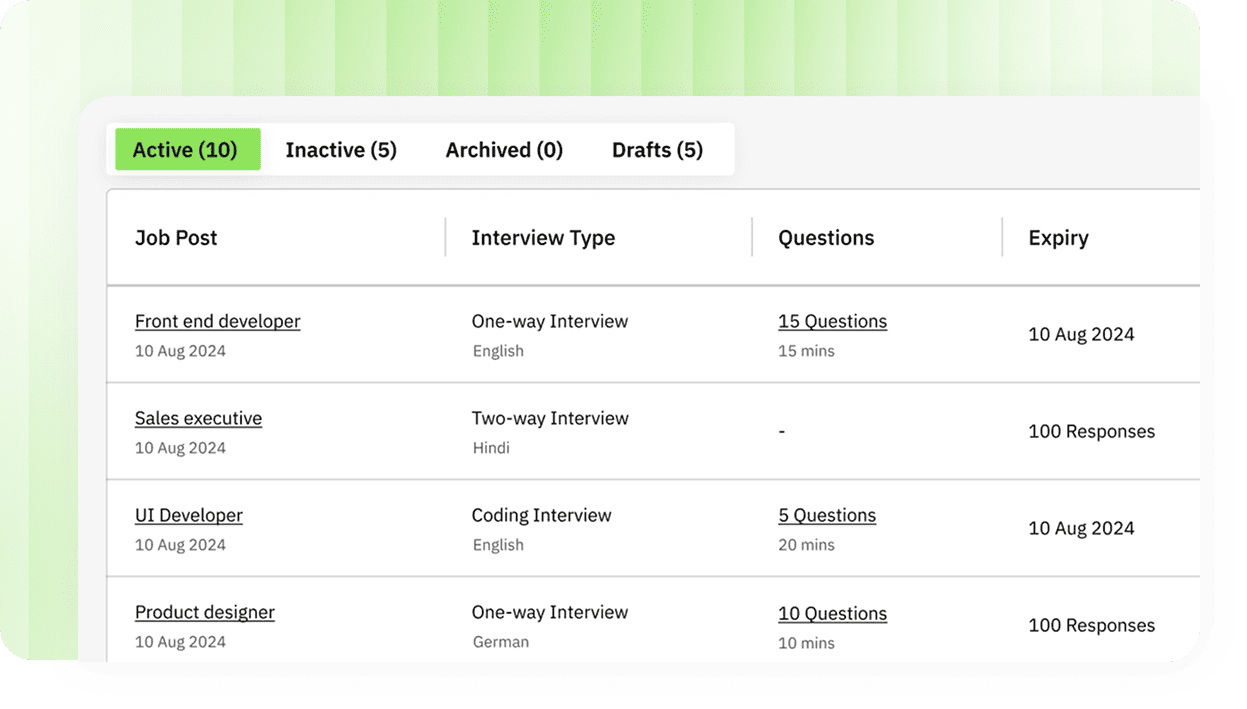This screenshot has width=1247, height=709.
Task: Open the 5 Questions link
Action: pyautogui.click(x=827, y=515)
